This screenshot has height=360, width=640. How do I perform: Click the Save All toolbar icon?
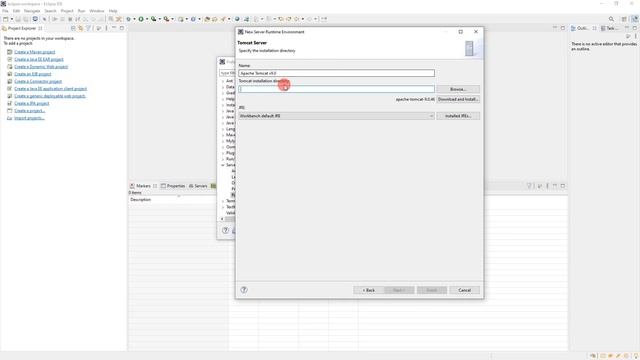(x=25, y=19)
